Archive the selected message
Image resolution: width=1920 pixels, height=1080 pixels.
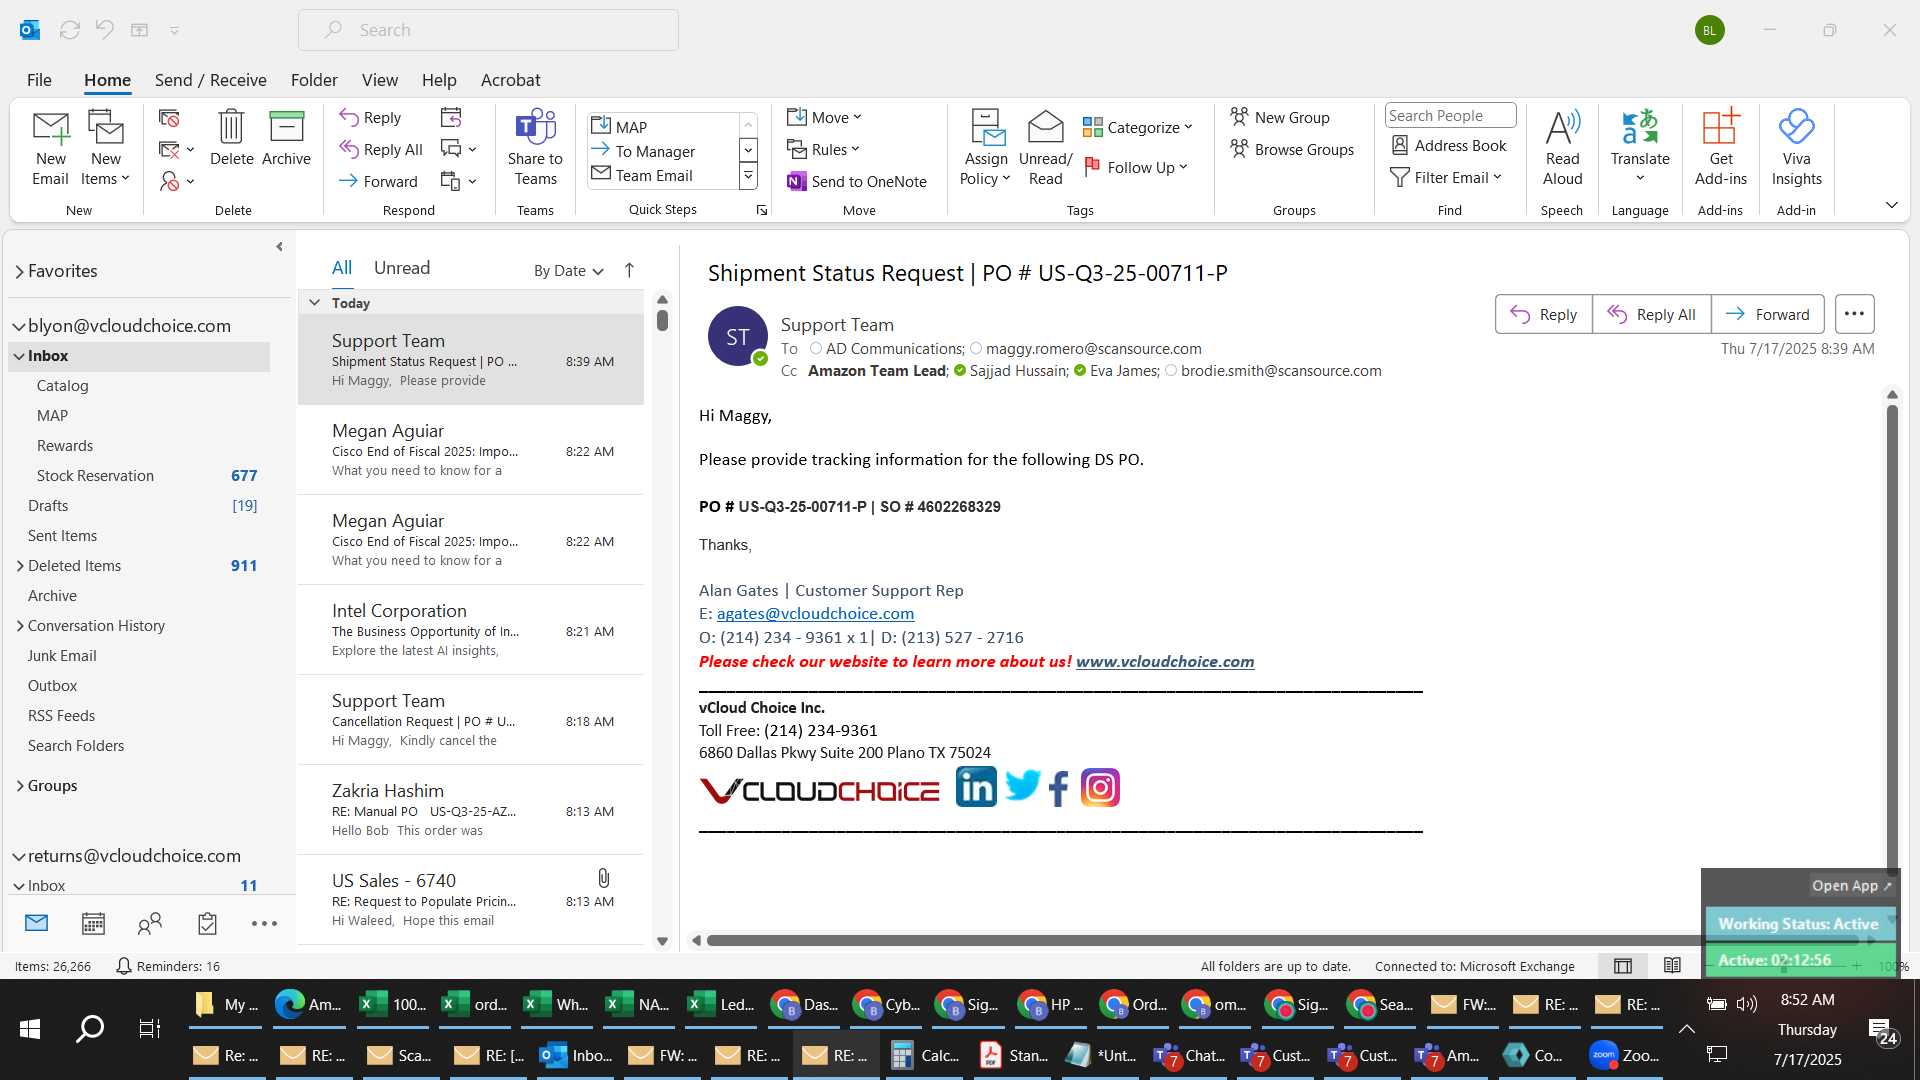click(x=286, y=138)
